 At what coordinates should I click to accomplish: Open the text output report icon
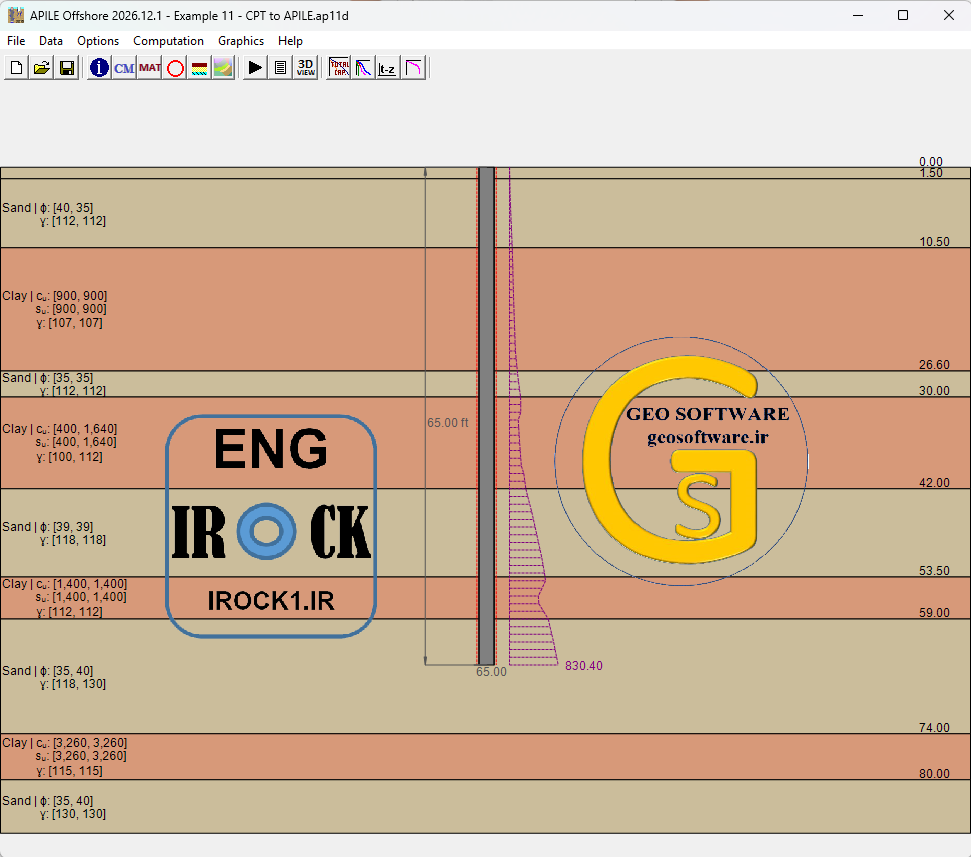click(x=281, y=67)
